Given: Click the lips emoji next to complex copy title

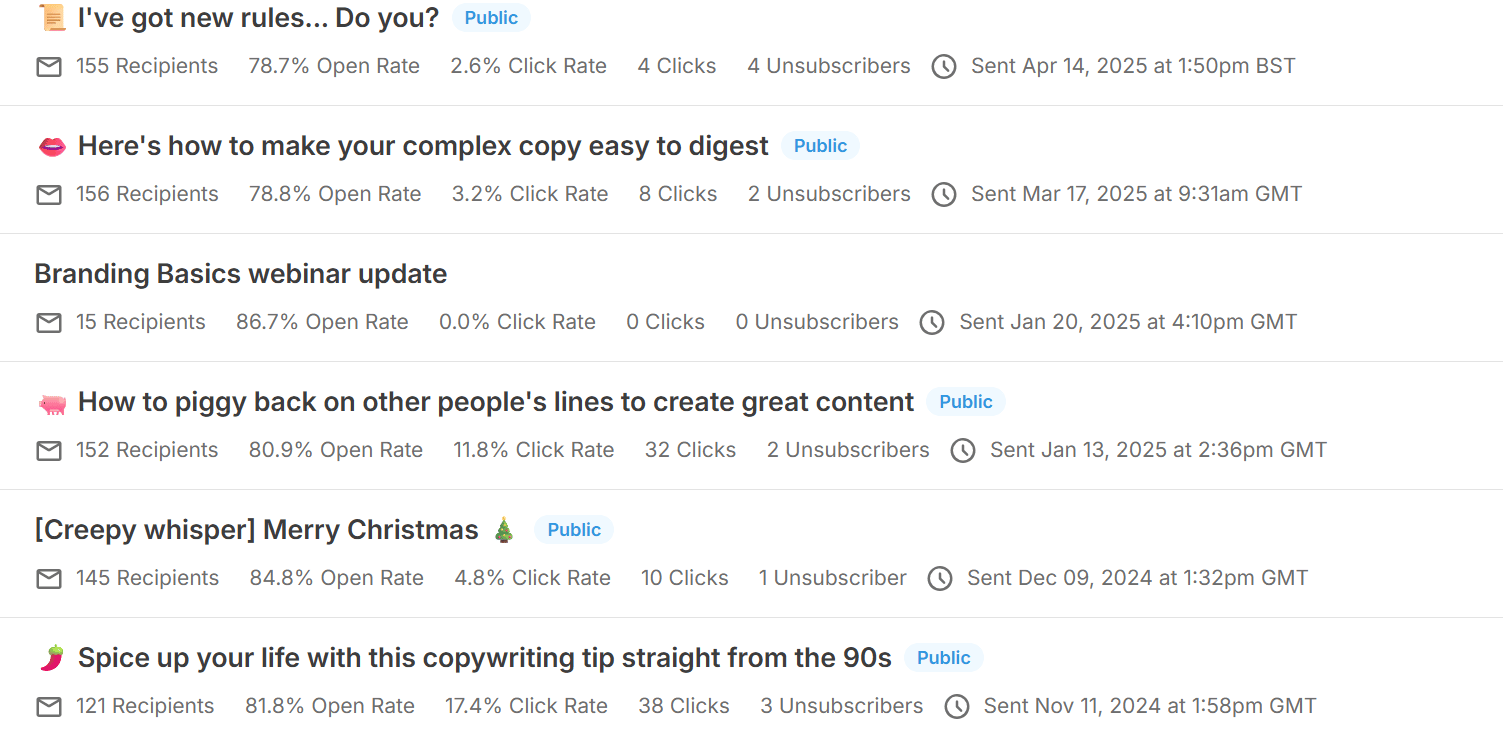Looking at the screenshot, I should [x=51, y=146].
